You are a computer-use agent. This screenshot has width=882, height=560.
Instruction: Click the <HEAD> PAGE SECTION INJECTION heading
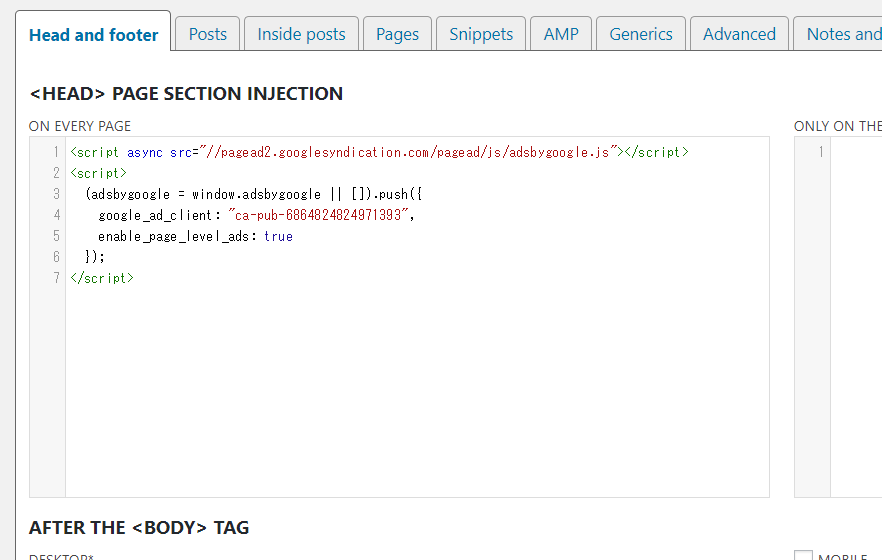tap(186, 93)
